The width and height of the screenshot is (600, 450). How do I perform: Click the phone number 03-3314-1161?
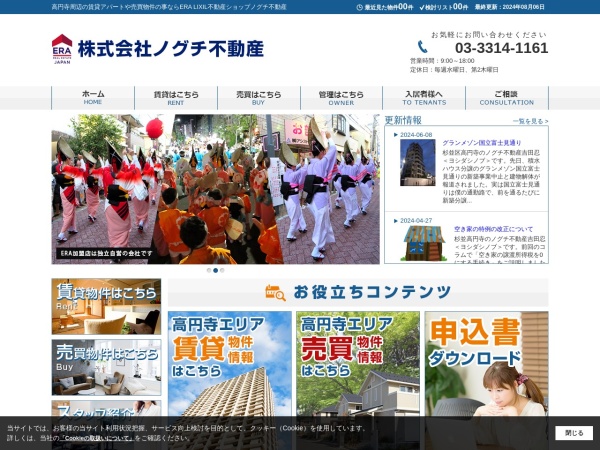[x=501, y=48]
